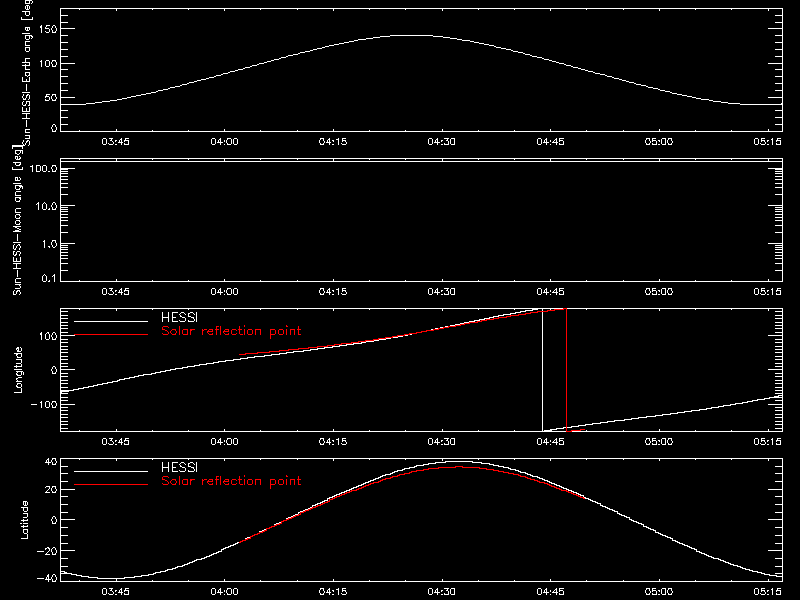Viewport: 800px width, 600px height.
Task: Select Solar reflection point legend in Longitude panel
Action: pyautogui.click(x=231, y=331)
